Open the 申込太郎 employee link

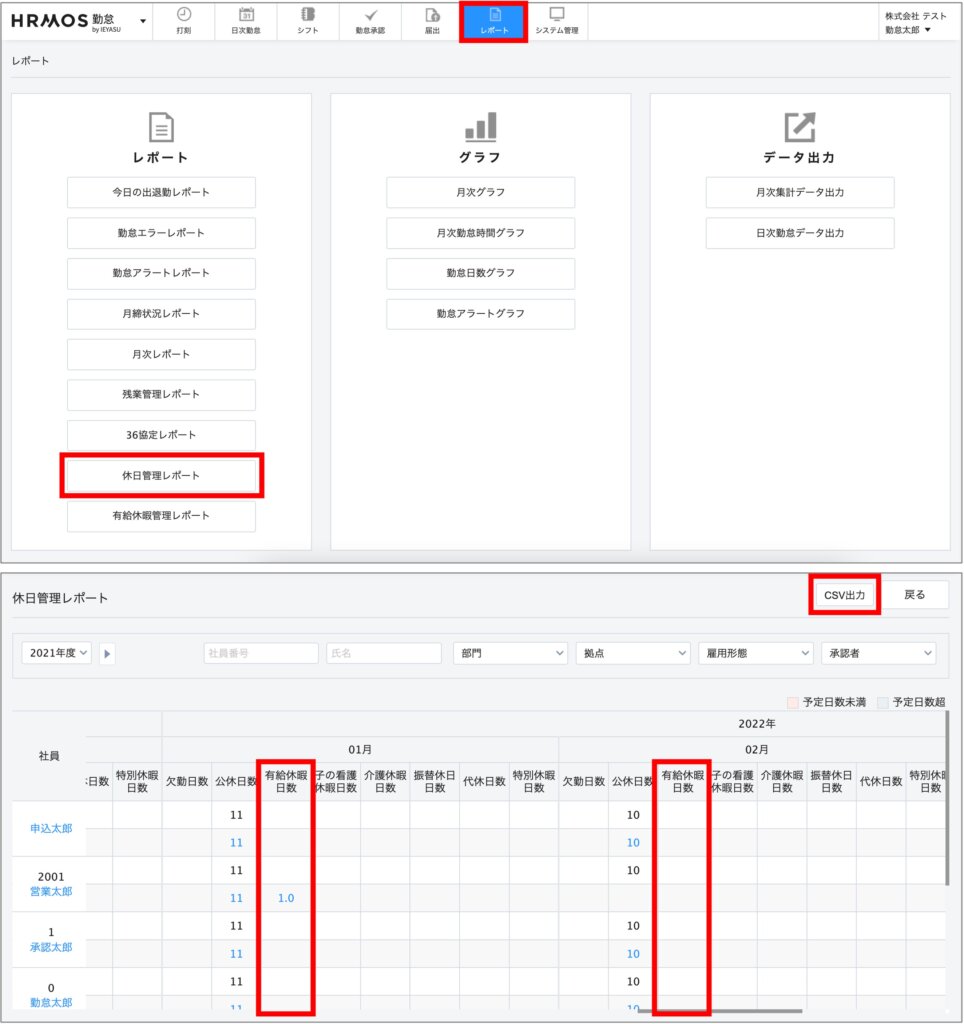point(51,829)
